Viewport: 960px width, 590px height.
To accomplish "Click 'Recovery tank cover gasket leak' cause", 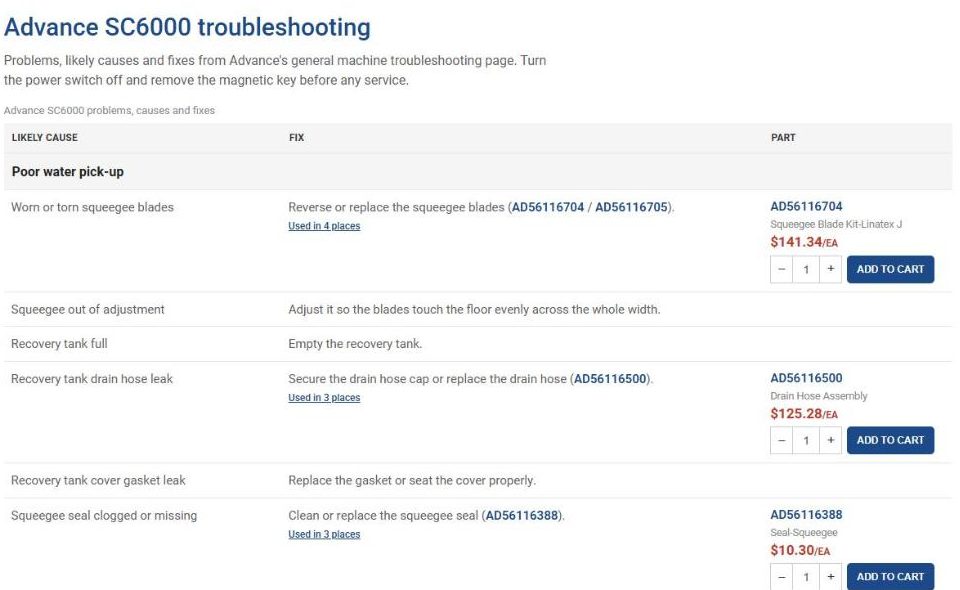I will [x=98, y=480].
